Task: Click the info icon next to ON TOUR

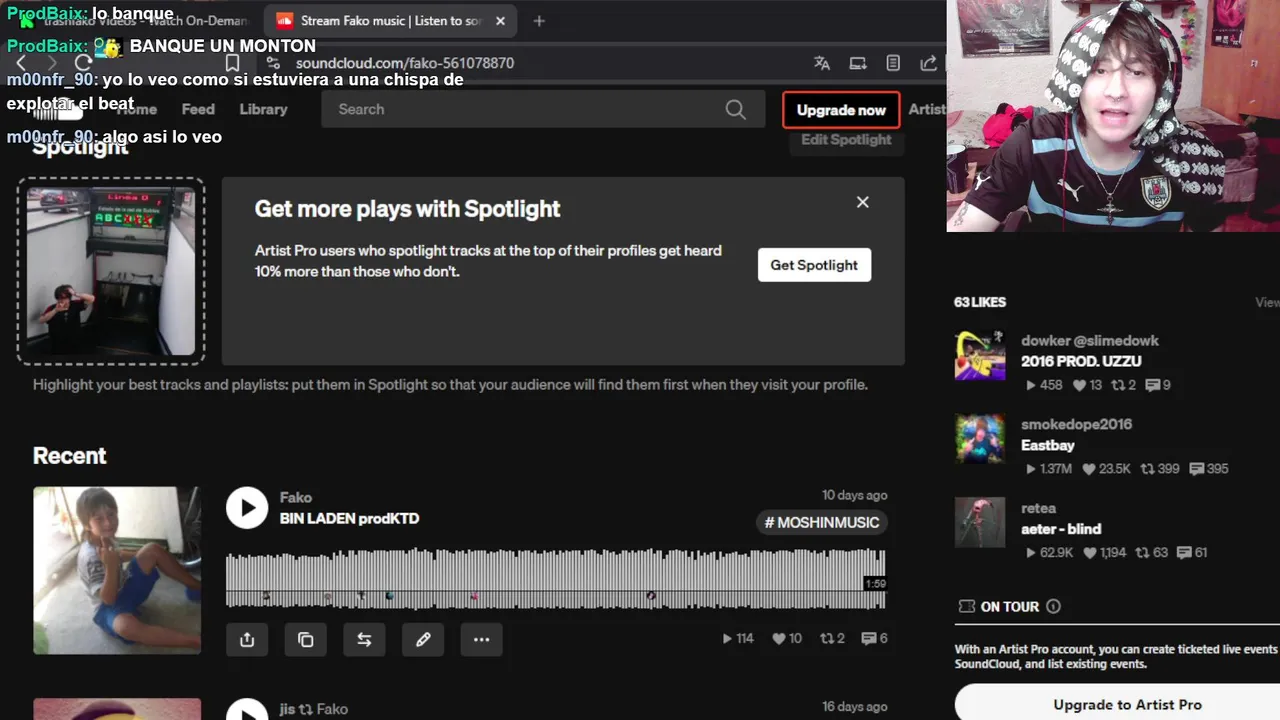Action: pos(1053,606)
